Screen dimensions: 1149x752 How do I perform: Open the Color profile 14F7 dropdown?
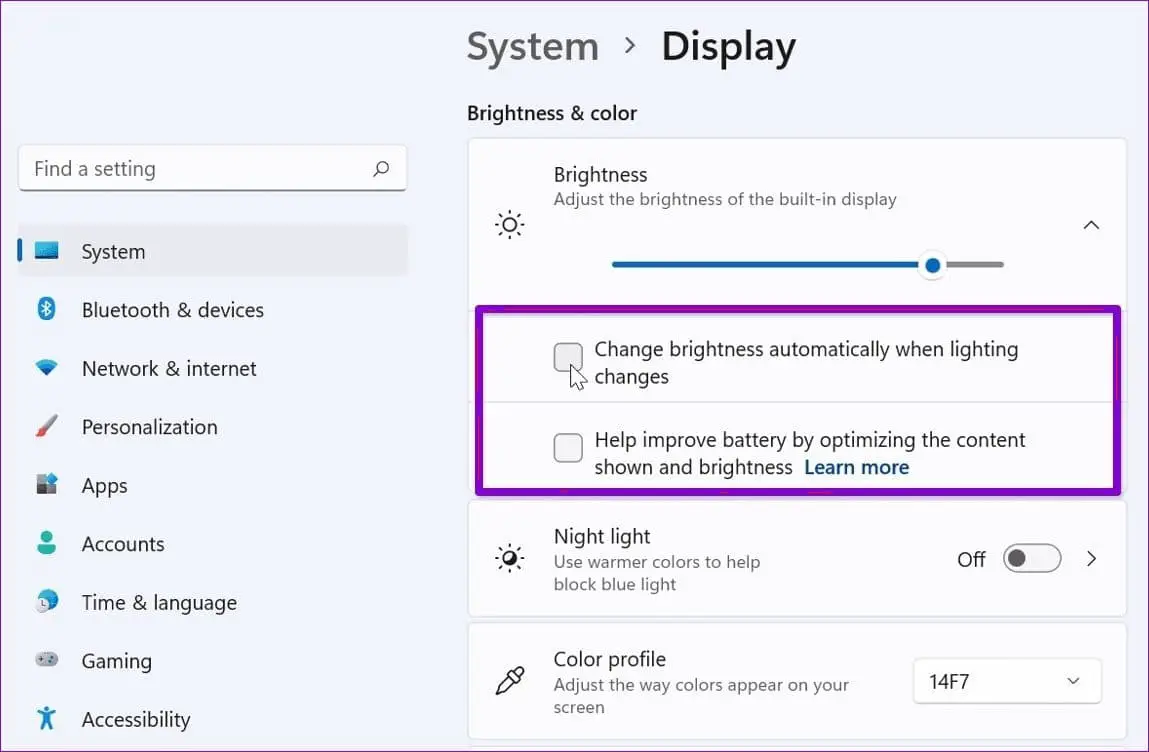[x=1006, y=681]
